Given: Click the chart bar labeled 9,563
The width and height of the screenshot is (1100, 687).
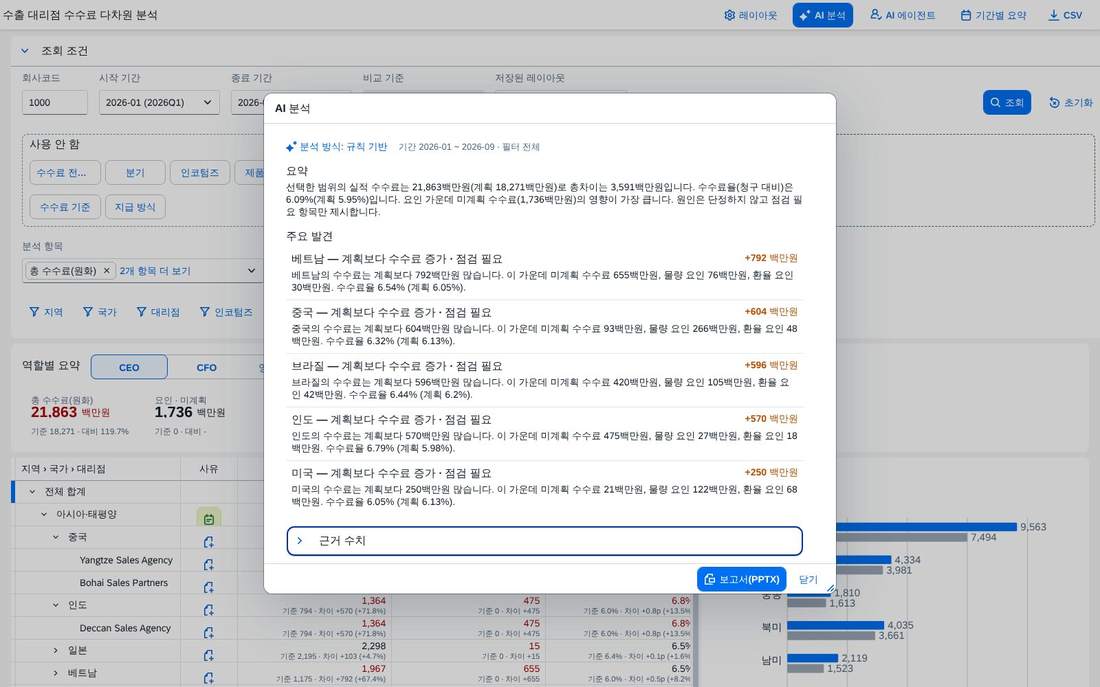Looking at the screenshot, I should (926, 526).
